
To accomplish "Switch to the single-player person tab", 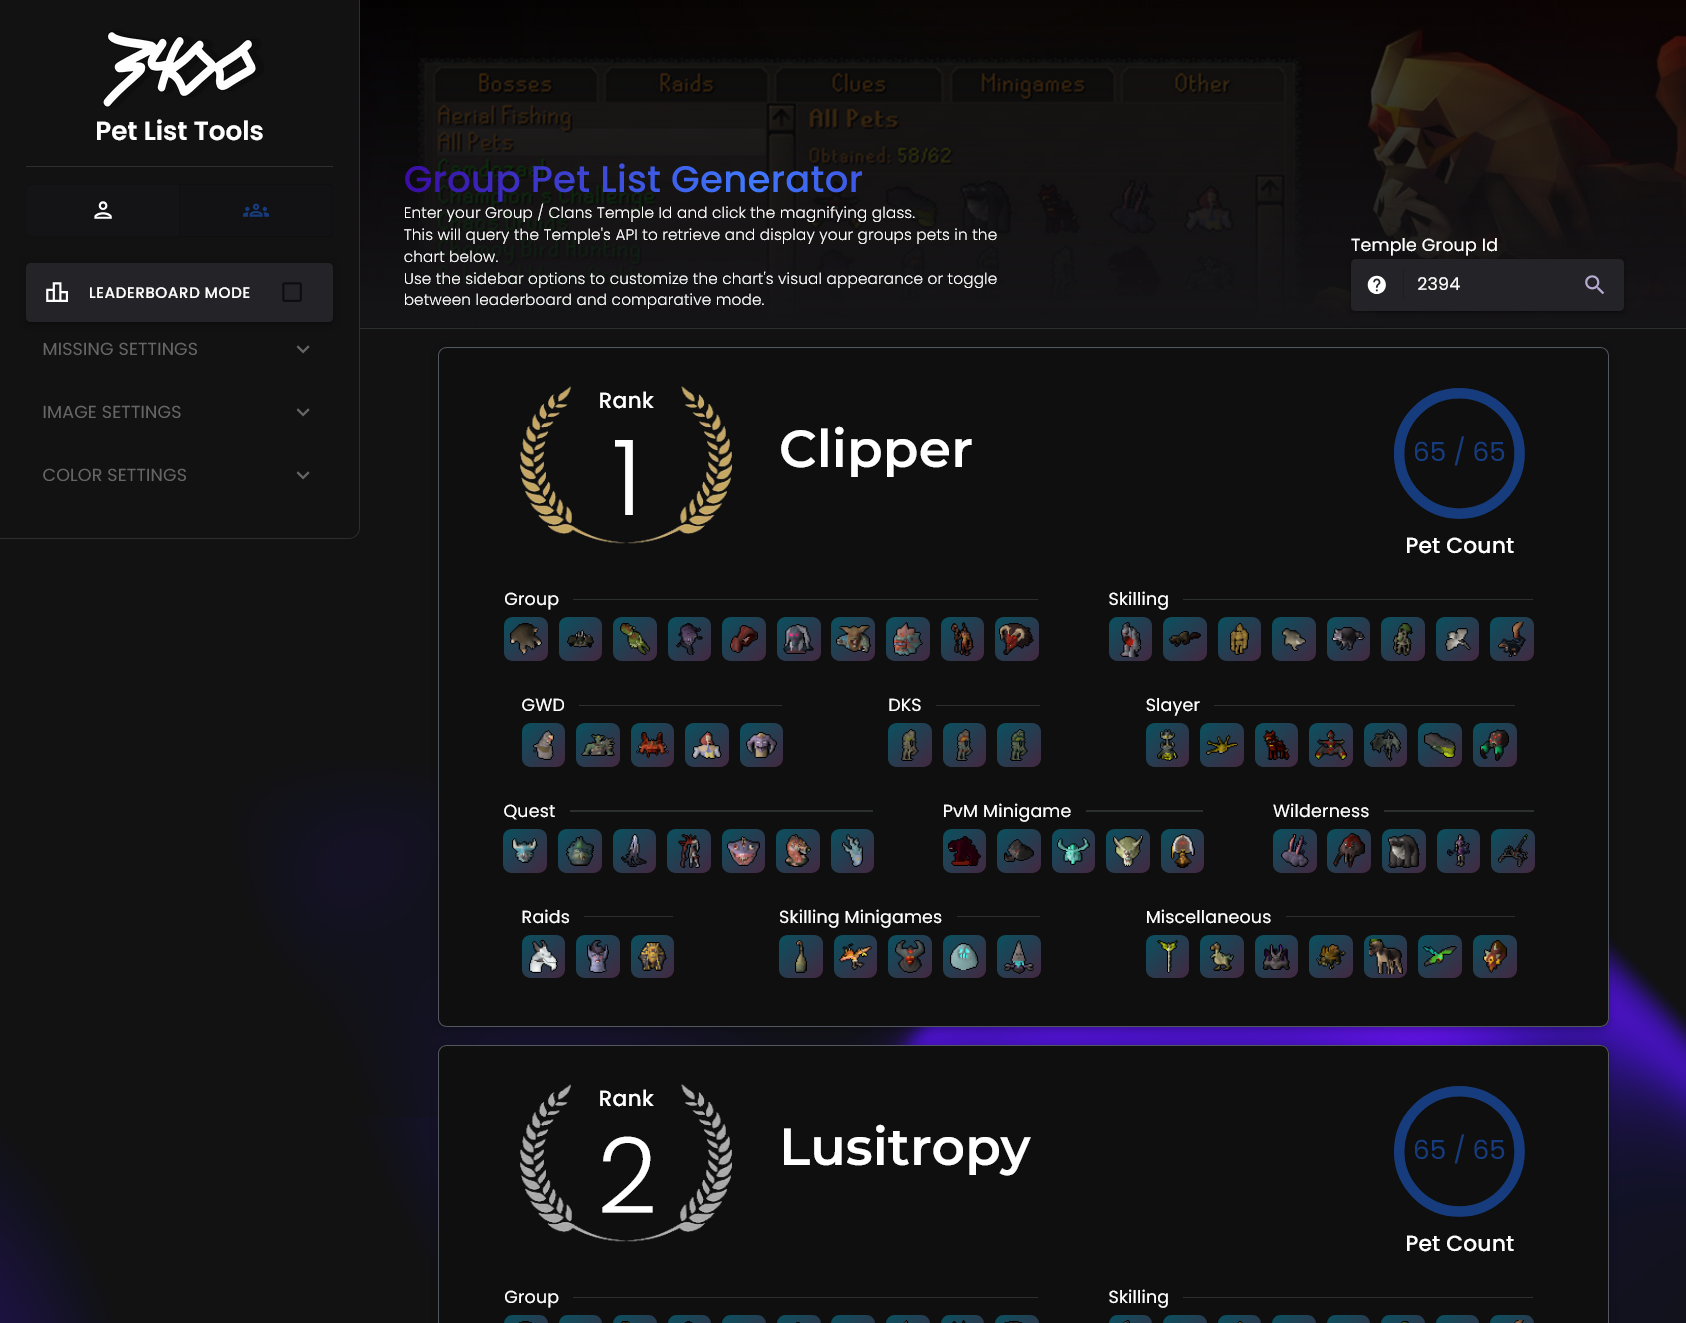I will (103, 210).
